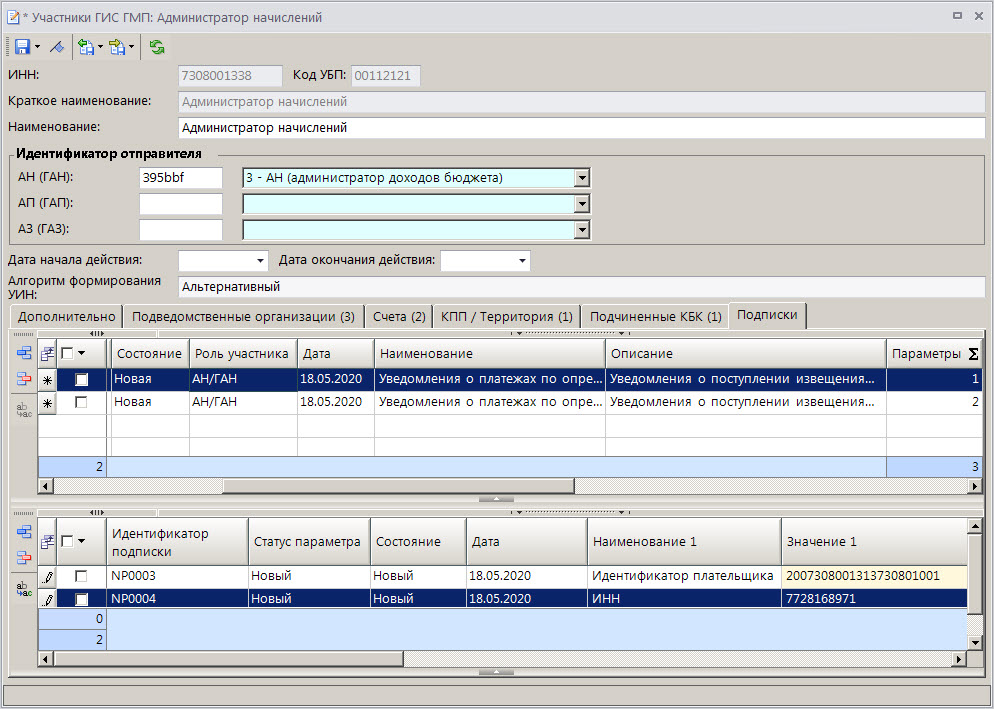Open the Подведомственные организации (3) tab

pyautogui.click(x=243, y=316)
